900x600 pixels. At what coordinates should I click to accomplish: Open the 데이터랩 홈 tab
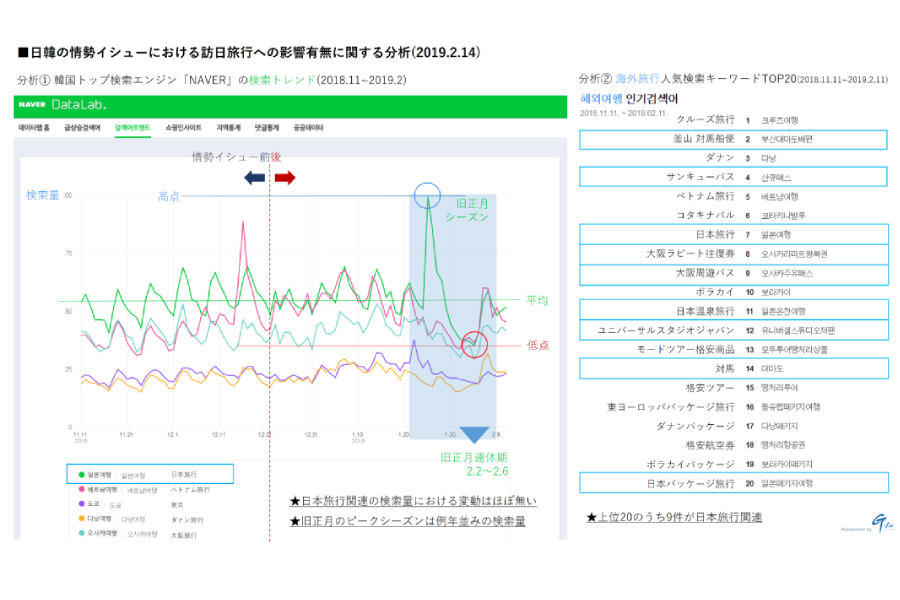(34, 127)
